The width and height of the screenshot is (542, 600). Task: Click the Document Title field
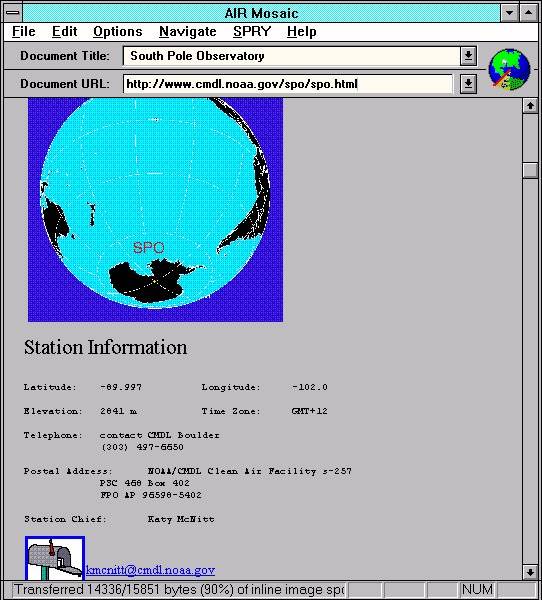click(291, 56)
